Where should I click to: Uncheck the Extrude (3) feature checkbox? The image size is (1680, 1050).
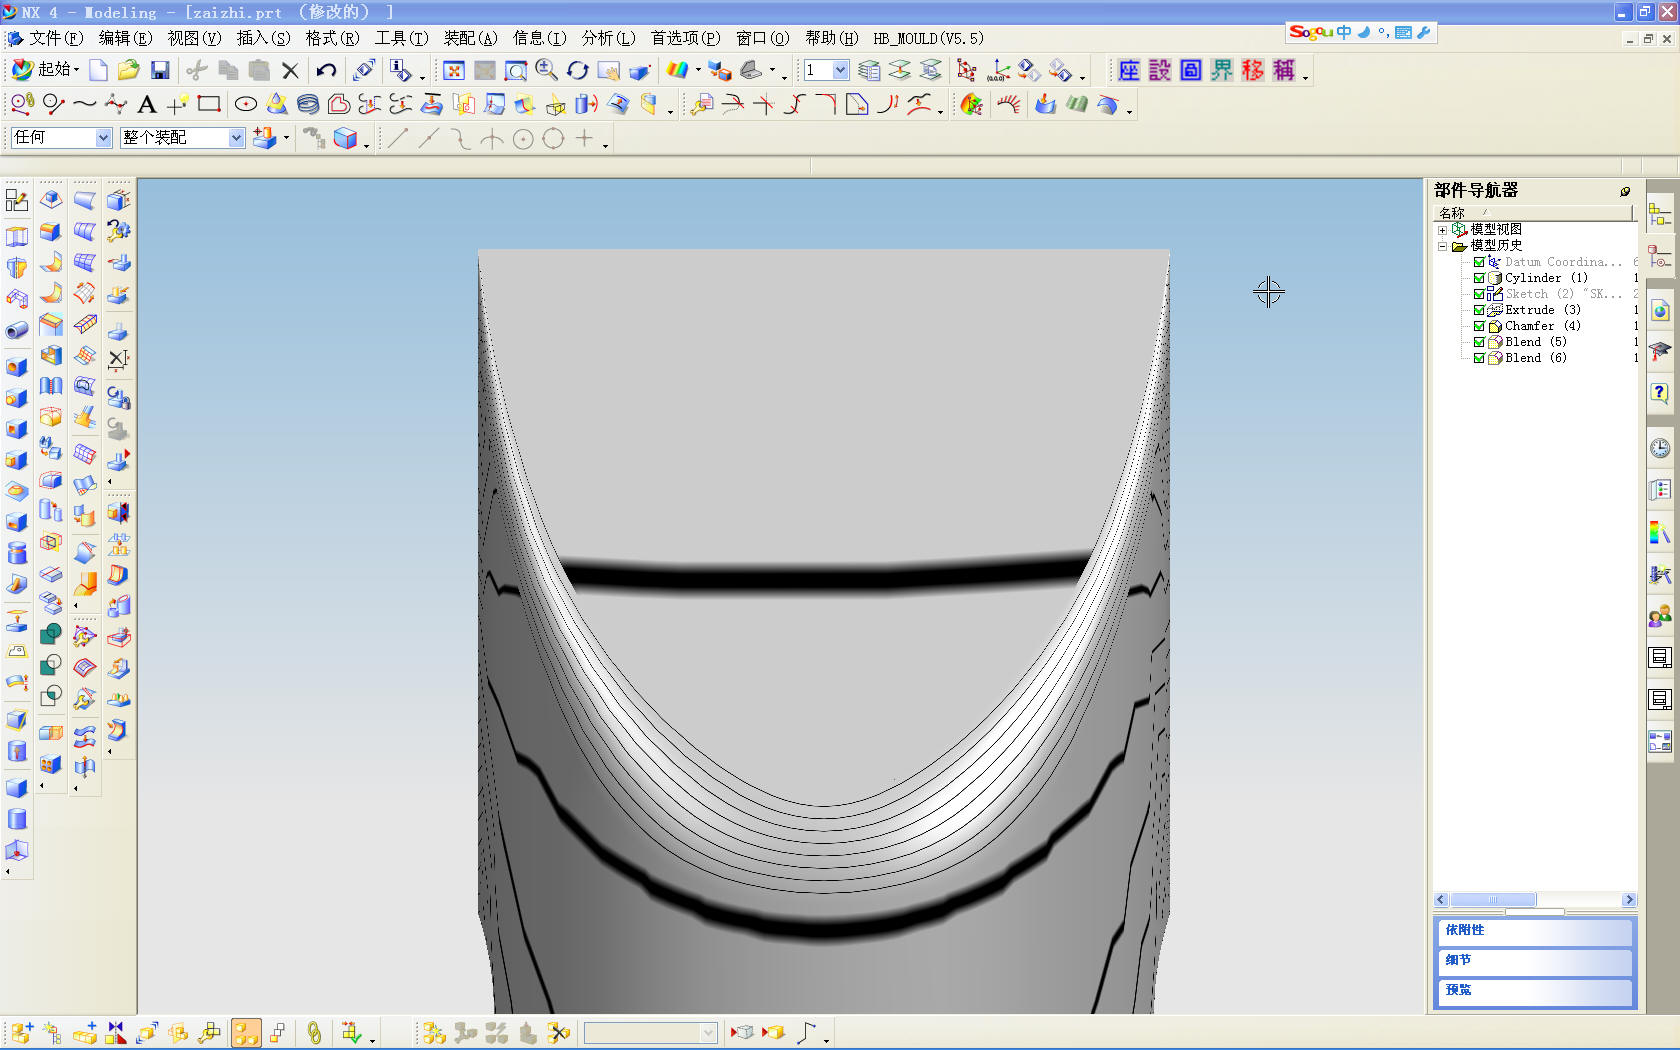tap(1479, 310)
